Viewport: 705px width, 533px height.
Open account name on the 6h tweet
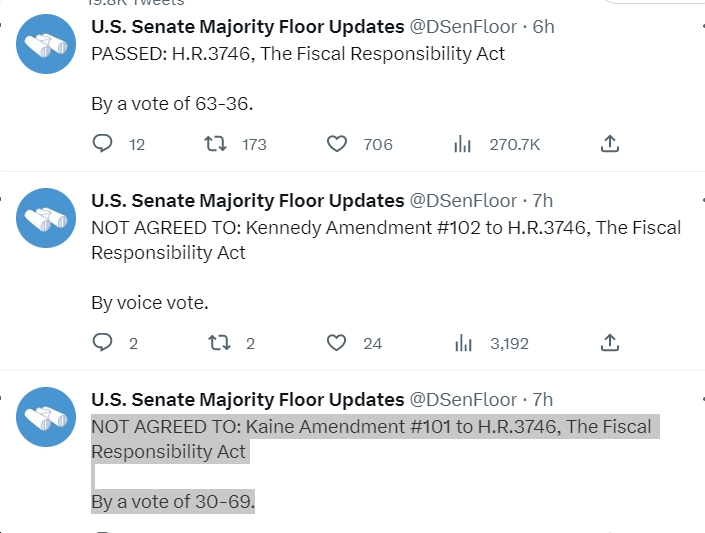click(248, 27)
